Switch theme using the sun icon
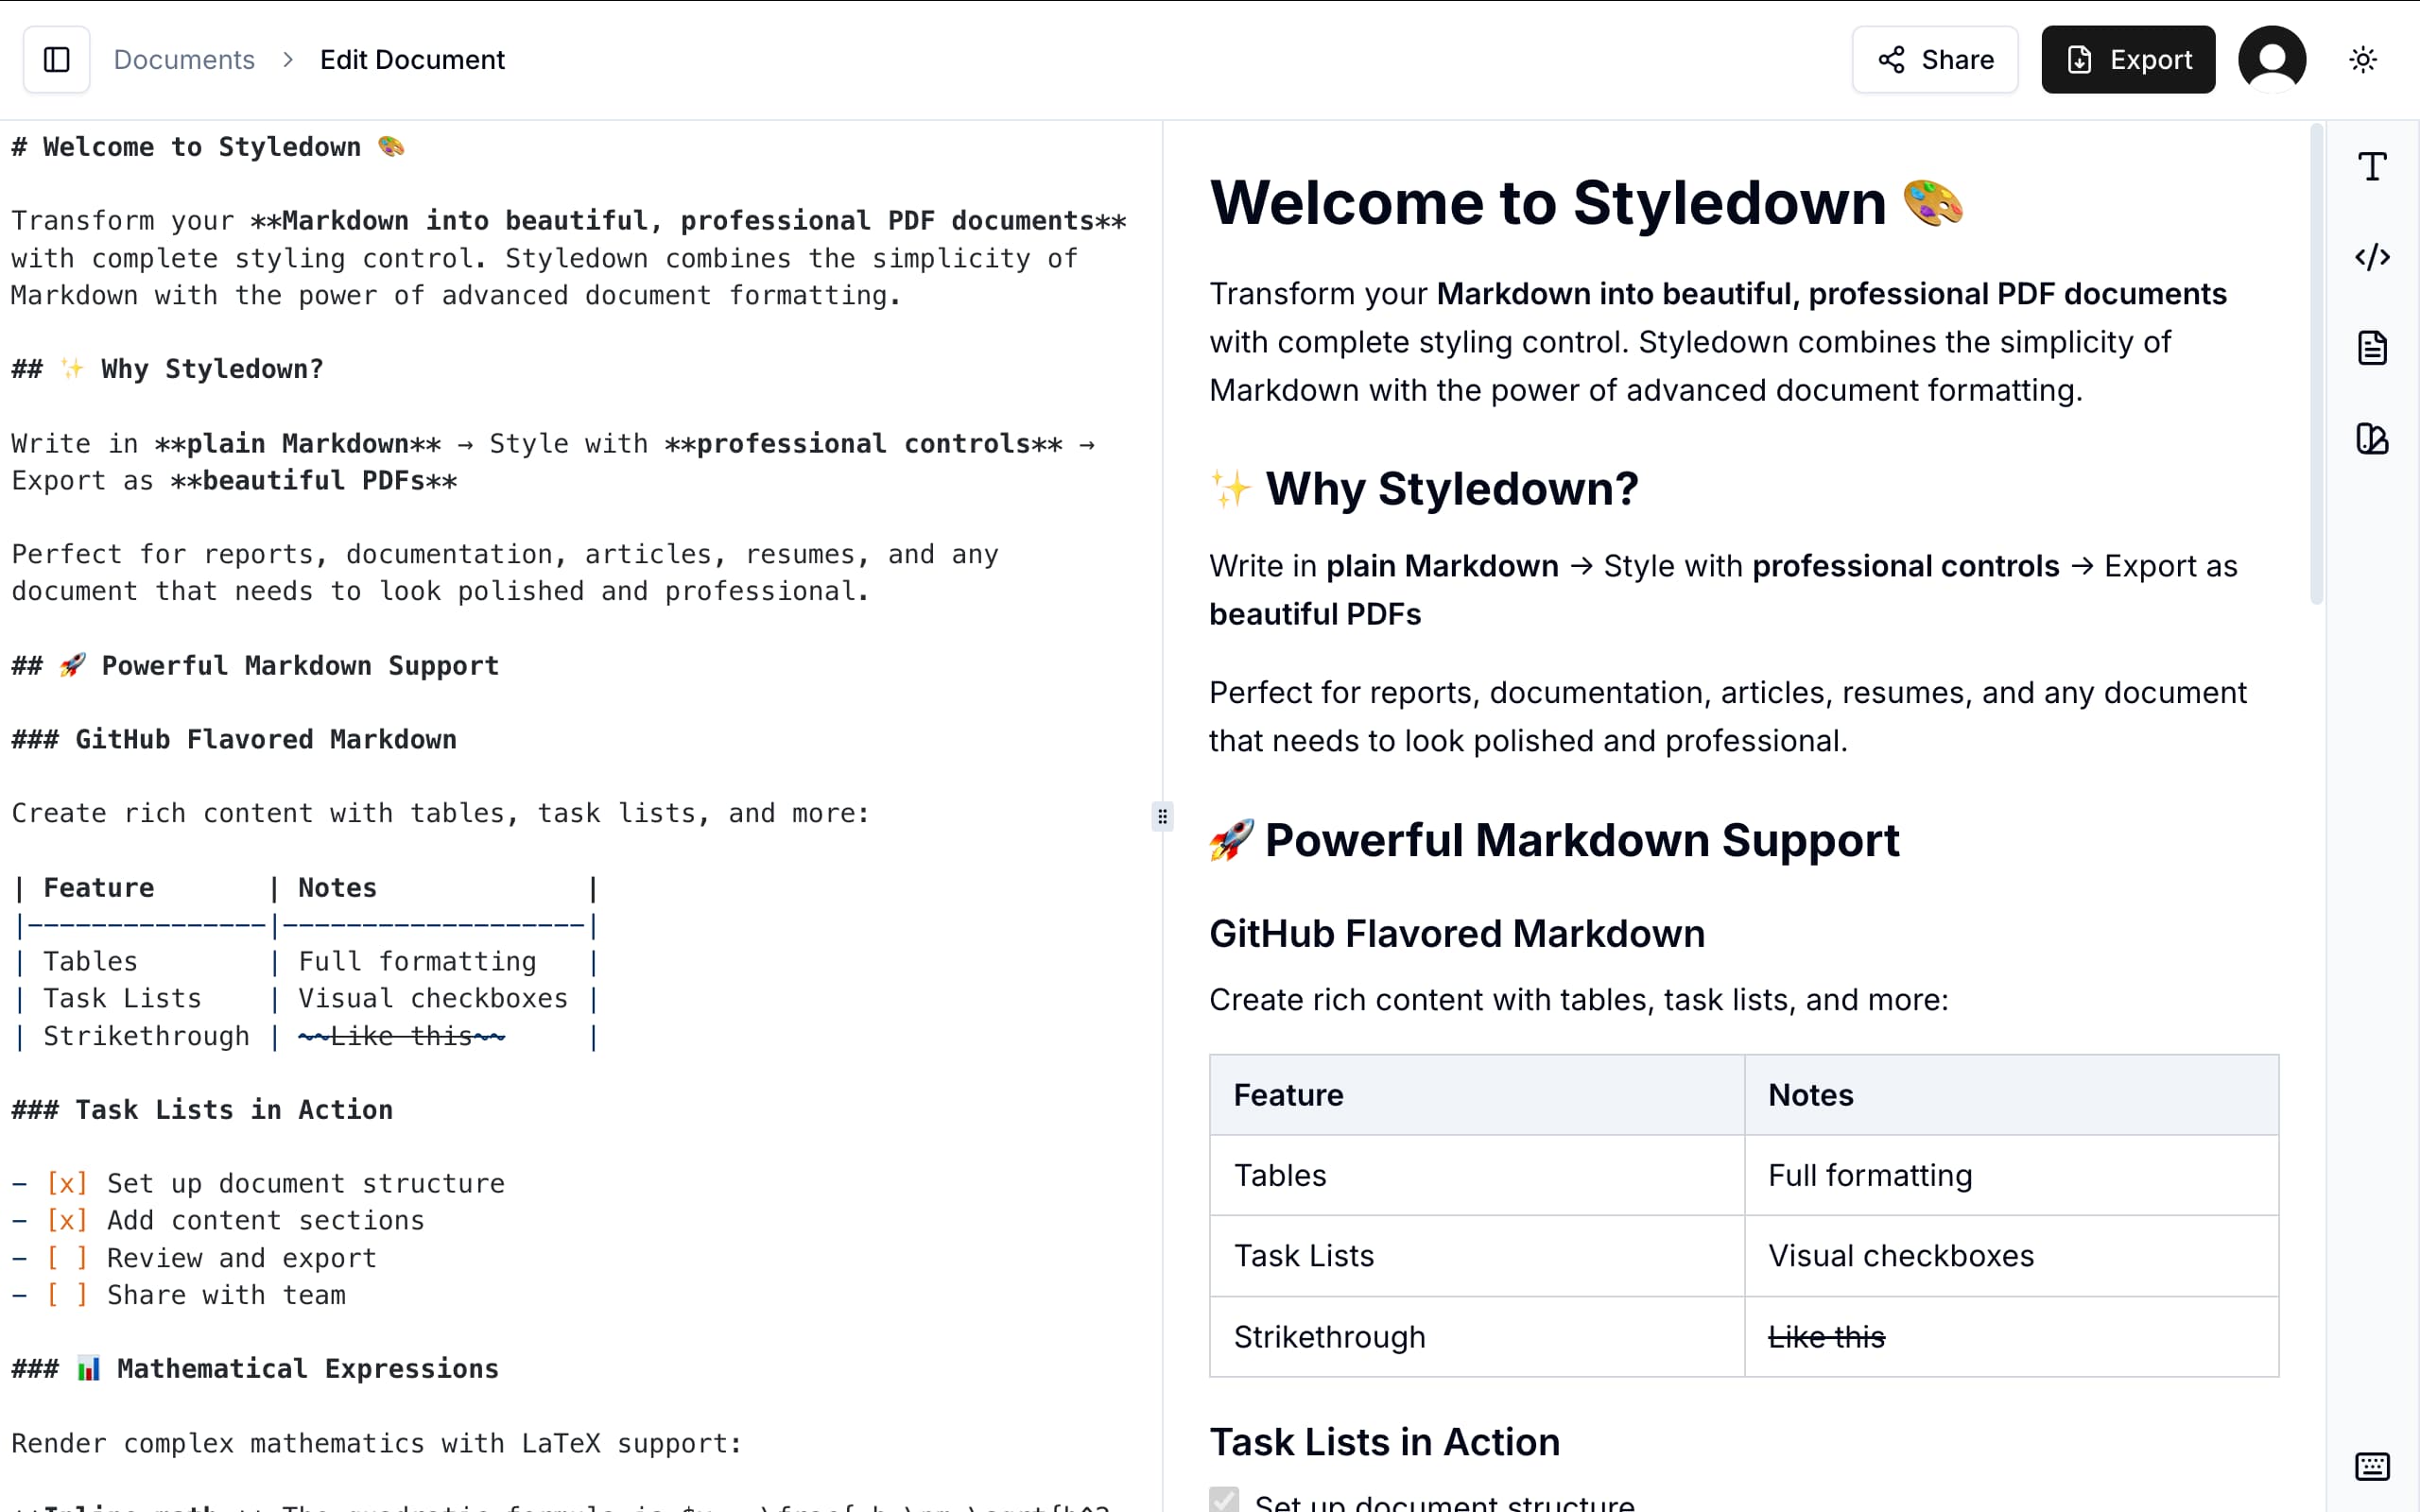2420x1512 pixels. coord(2362,60)
